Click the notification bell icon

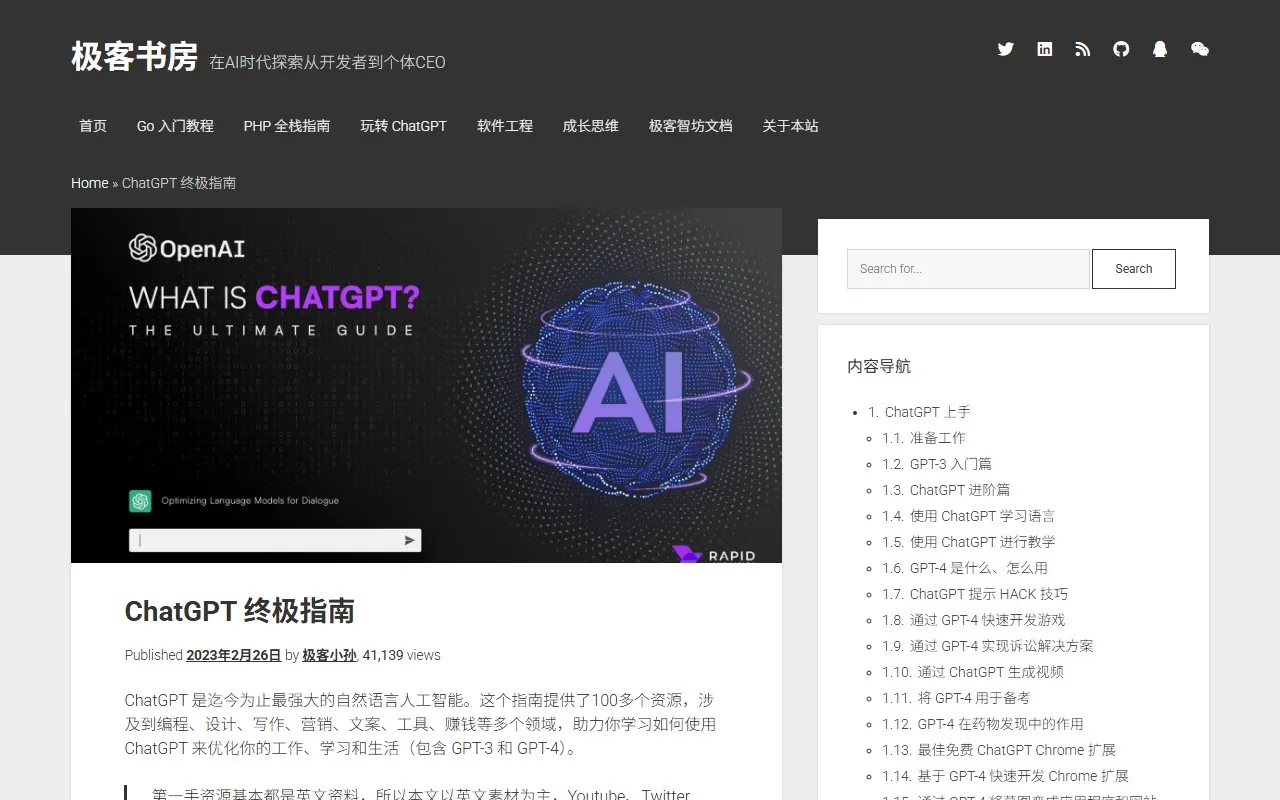[1160, 48]
